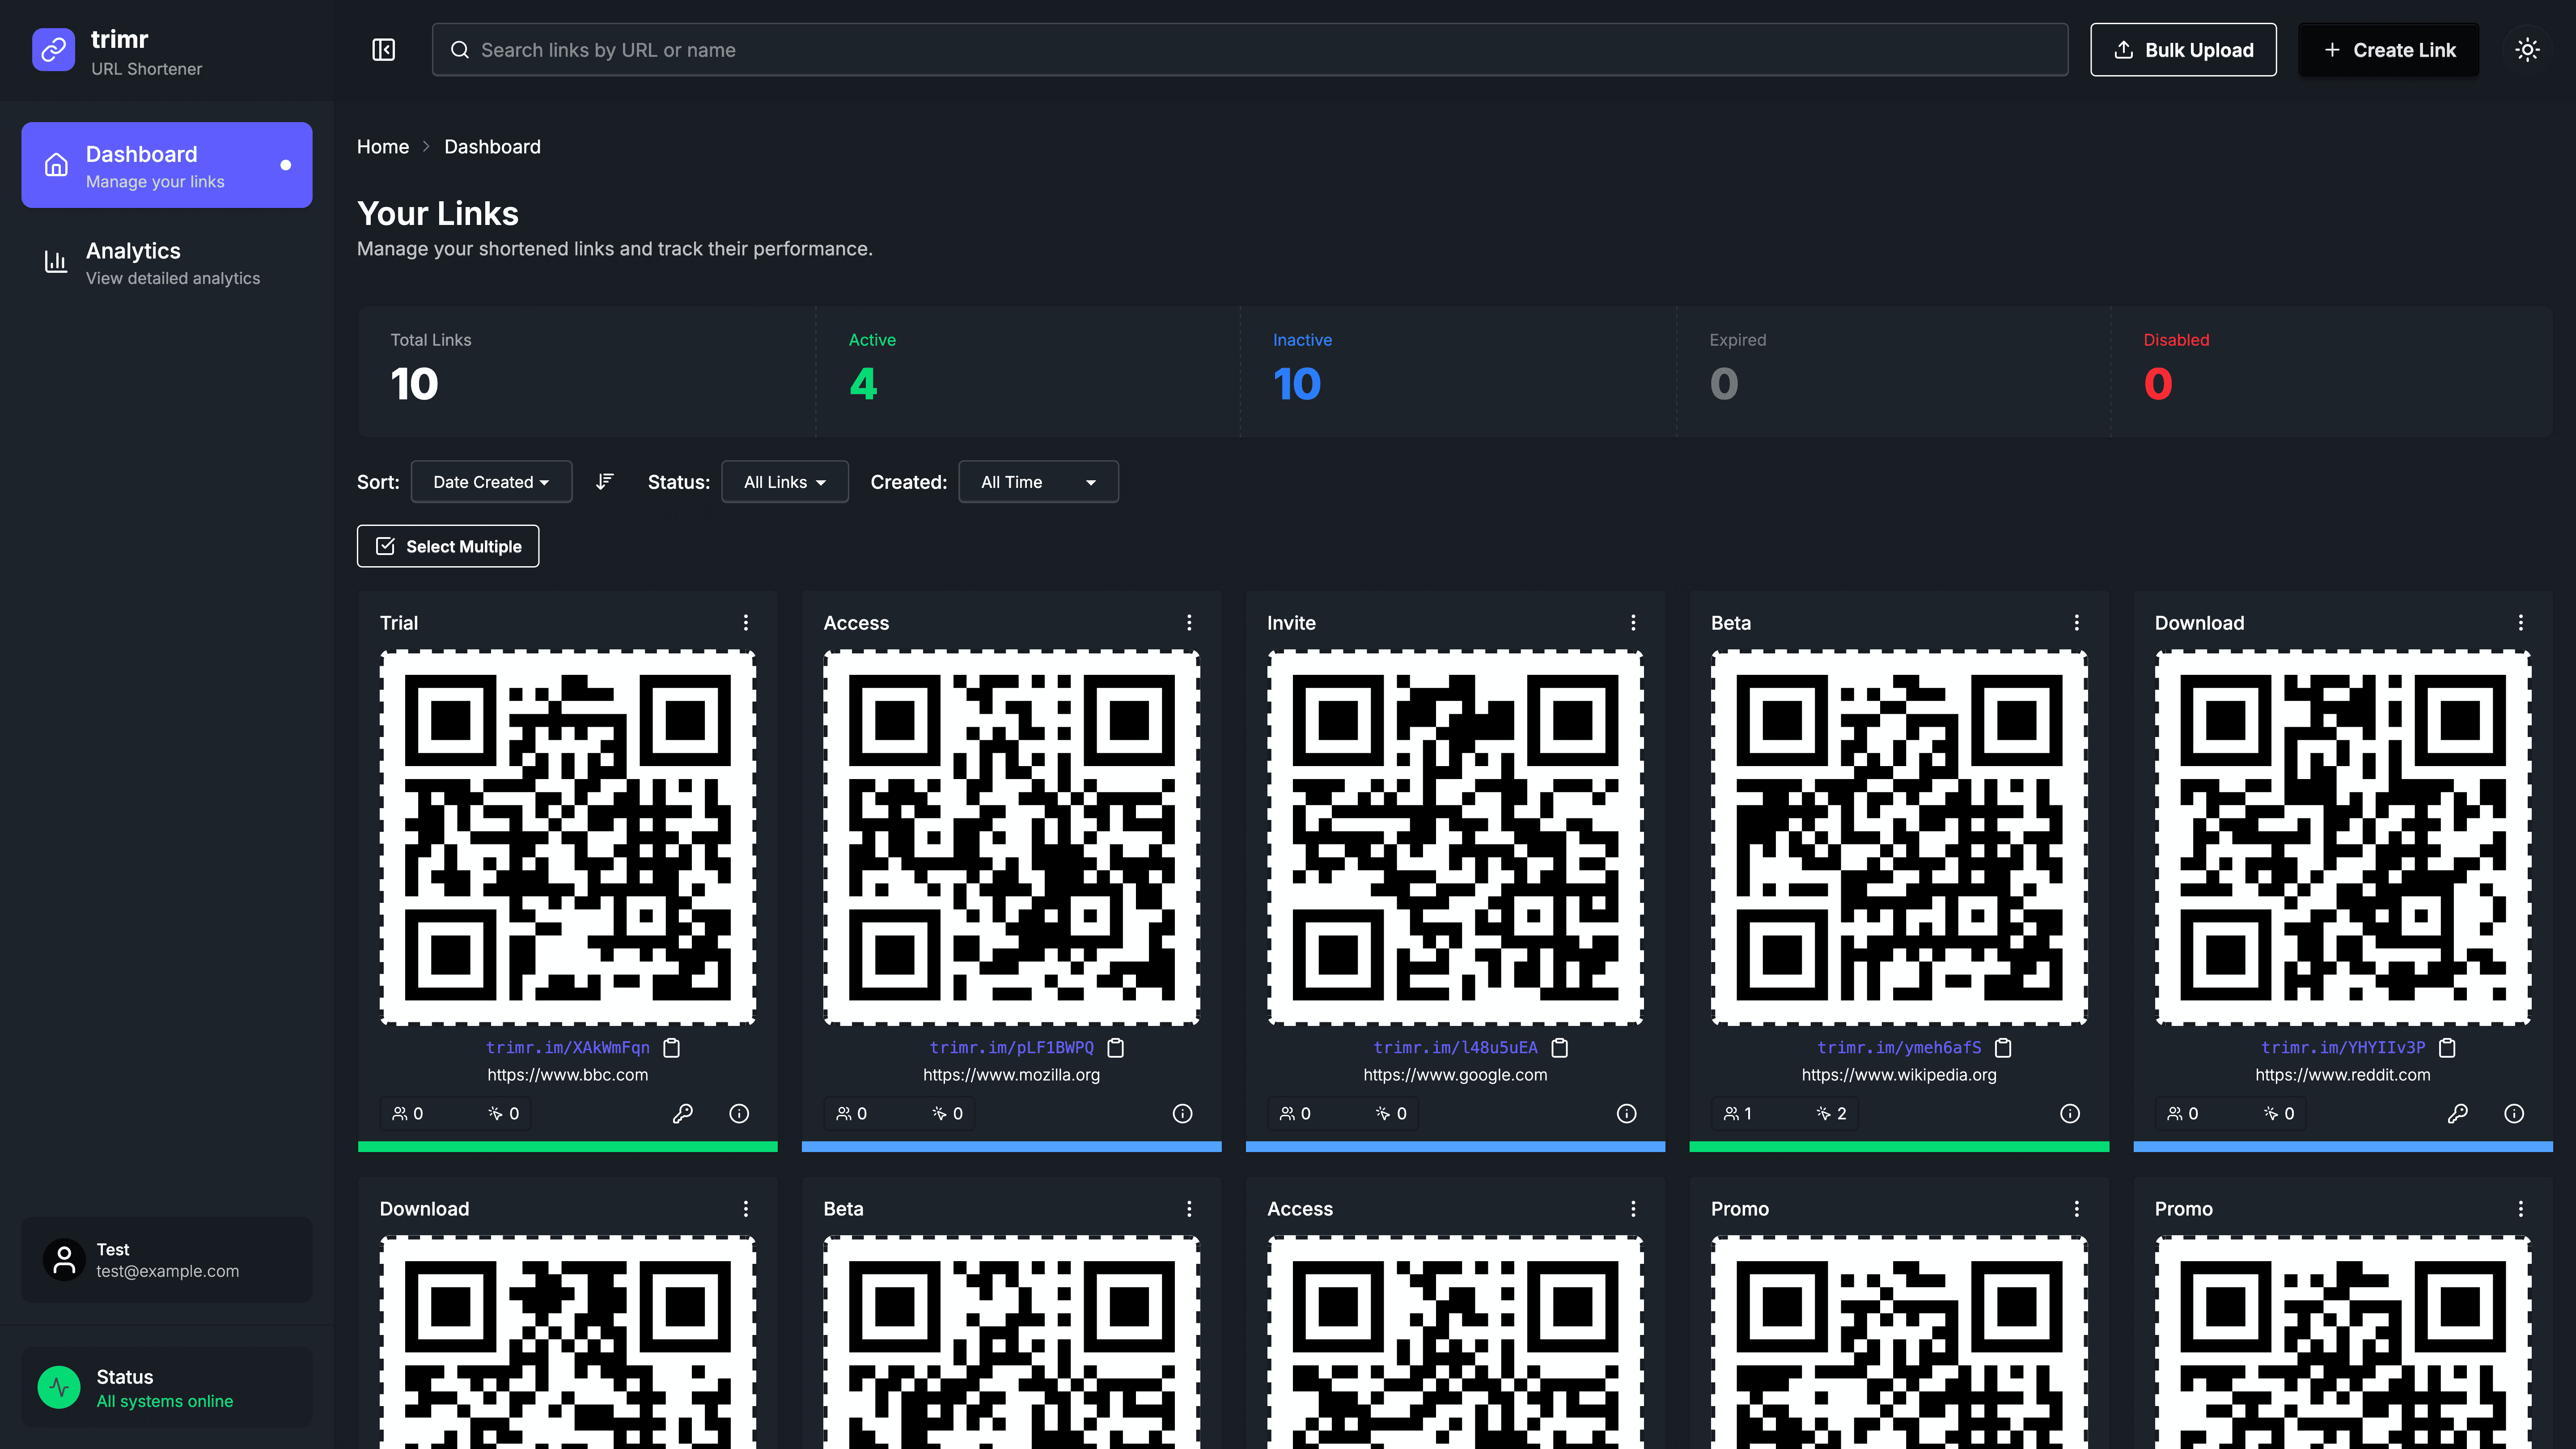The height and width of the screenshot is (1449, 2576).
Task: Click the trimr chain-link logo icon
Action: [x=53, y=50]
